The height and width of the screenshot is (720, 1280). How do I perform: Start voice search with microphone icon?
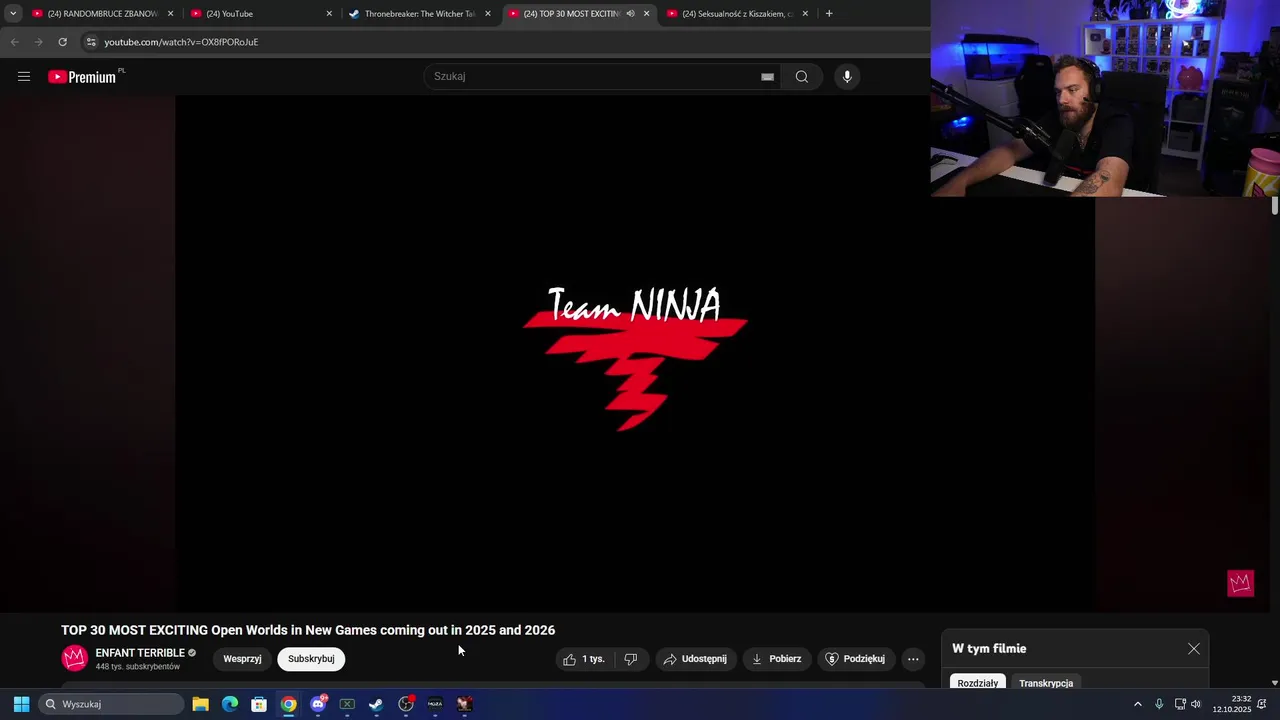847,77
